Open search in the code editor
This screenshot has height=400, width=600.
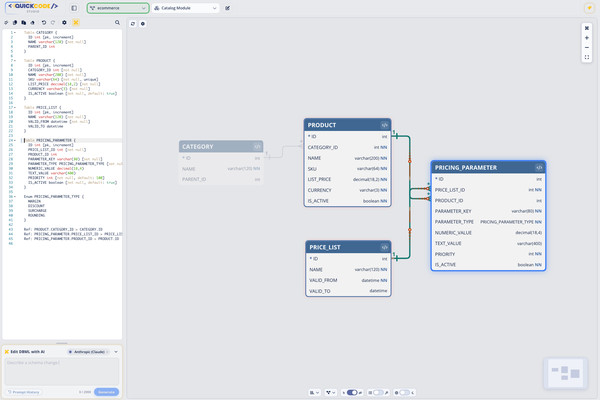(117, 23)
